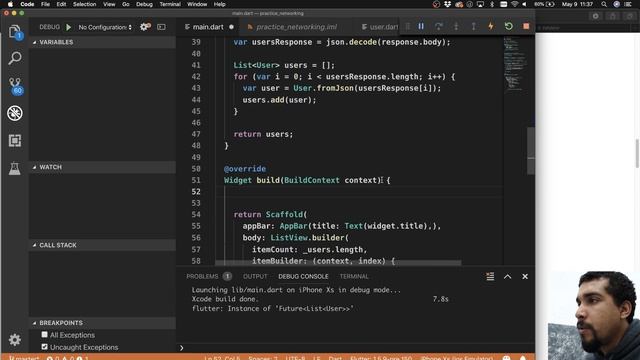Image resolution: width=640 pixels, height=360 pixels.
Task: Open the Debug menu
Action: pos(144,4)
